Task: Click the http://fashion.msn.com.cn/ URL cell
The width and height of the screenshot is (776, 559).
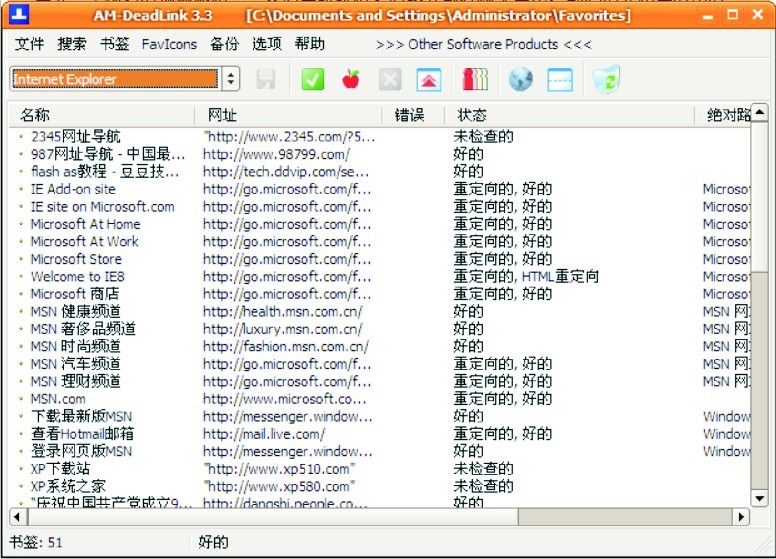Action: (286, 346)
